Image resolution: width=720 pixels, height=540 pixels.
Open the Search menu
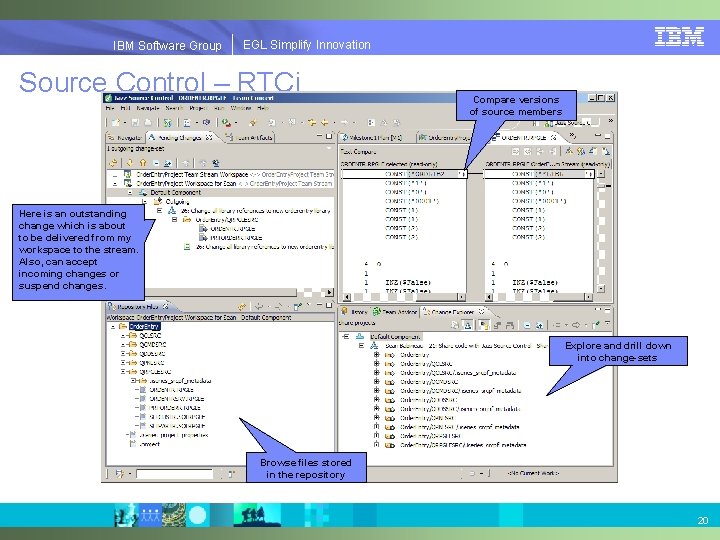point(174,108)
